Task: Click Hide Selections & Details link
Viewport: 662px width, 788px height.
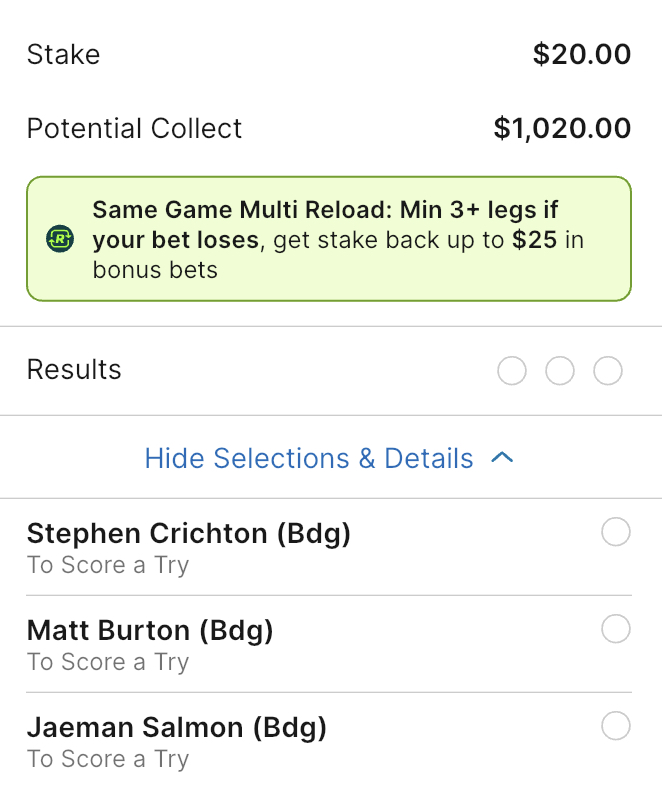Action: pyautogui.click(x=309, y=458)
